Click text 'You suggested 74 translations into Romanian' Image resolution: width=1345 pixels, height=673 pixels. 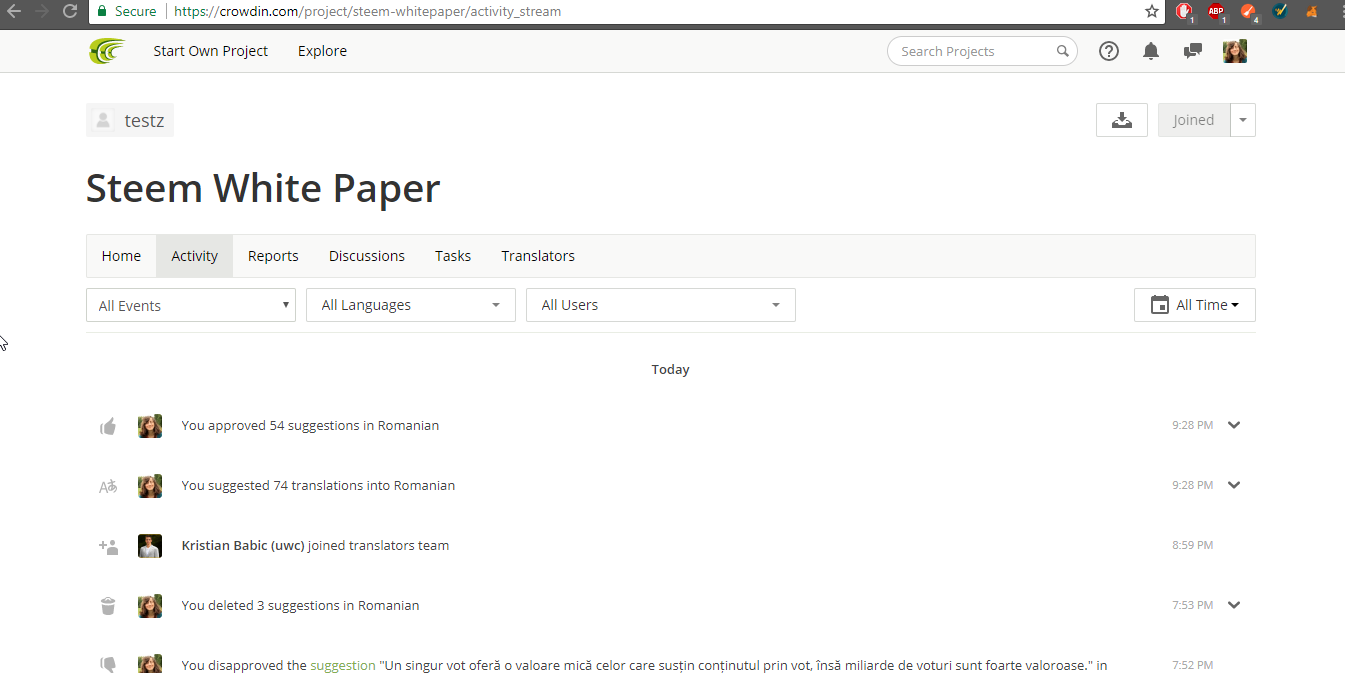click(318, 486)
